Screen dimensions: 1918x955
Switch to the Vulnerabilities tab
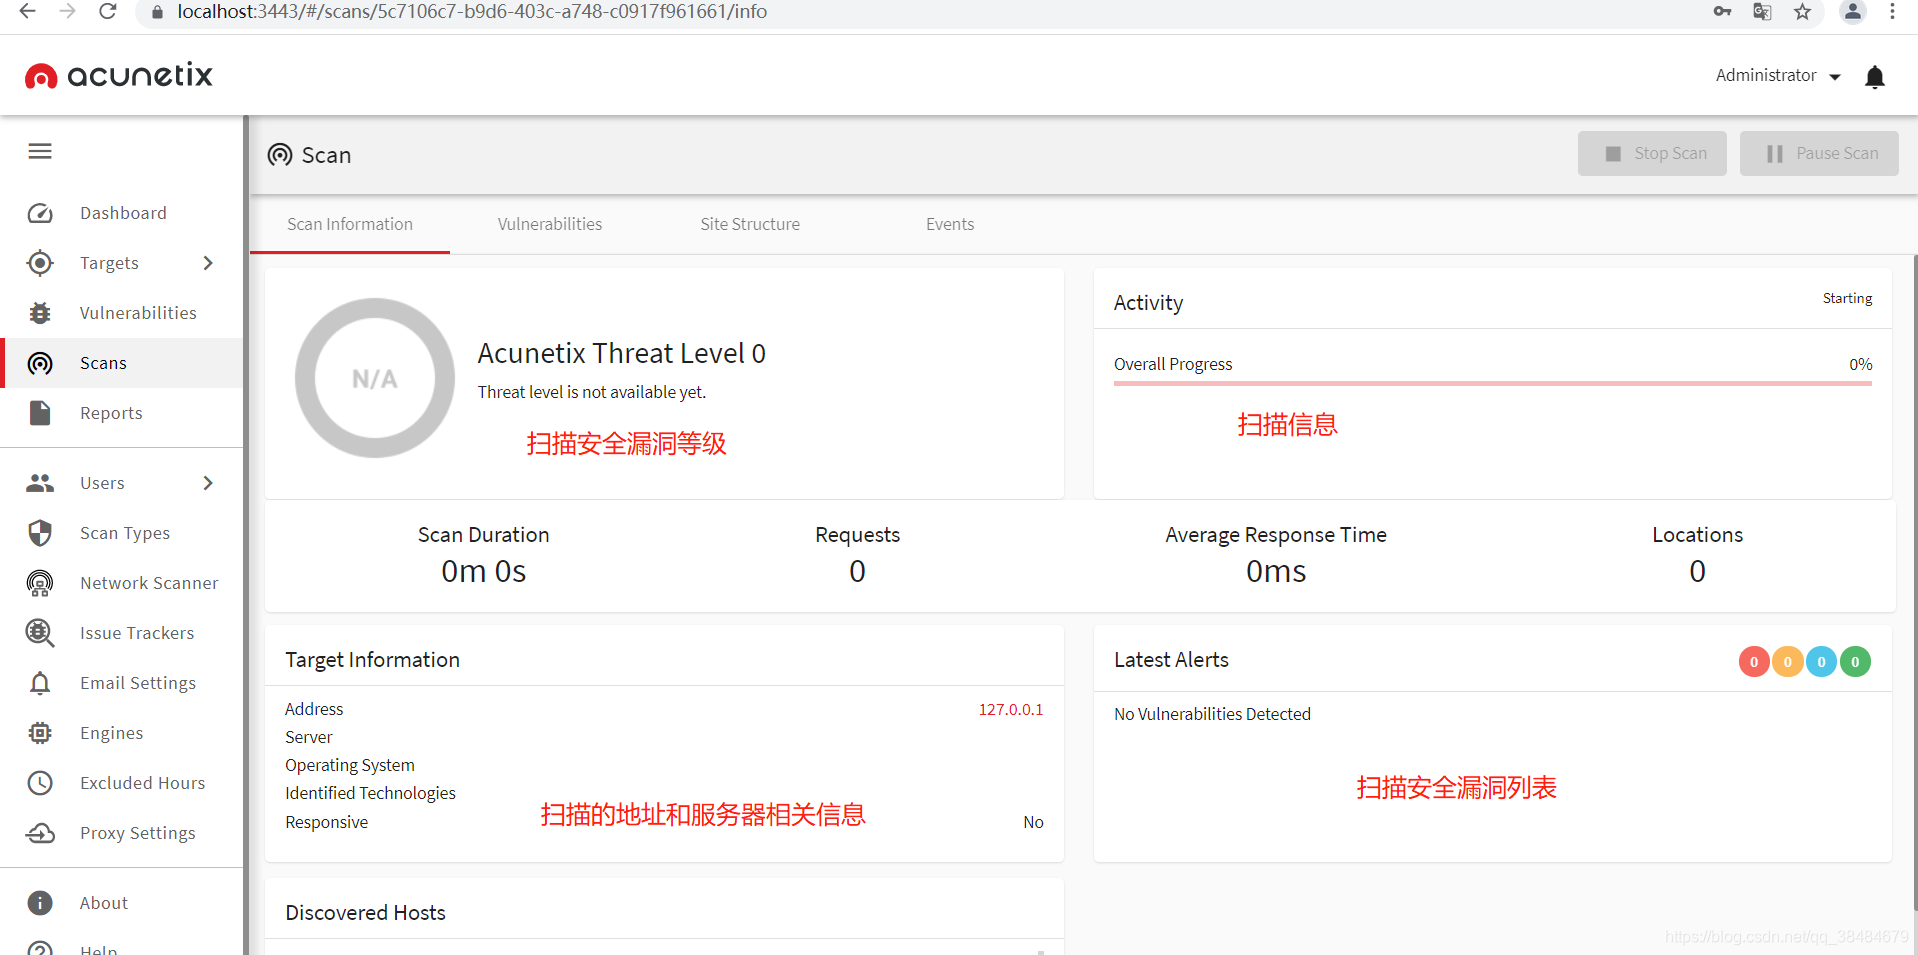tap(550, 224)
